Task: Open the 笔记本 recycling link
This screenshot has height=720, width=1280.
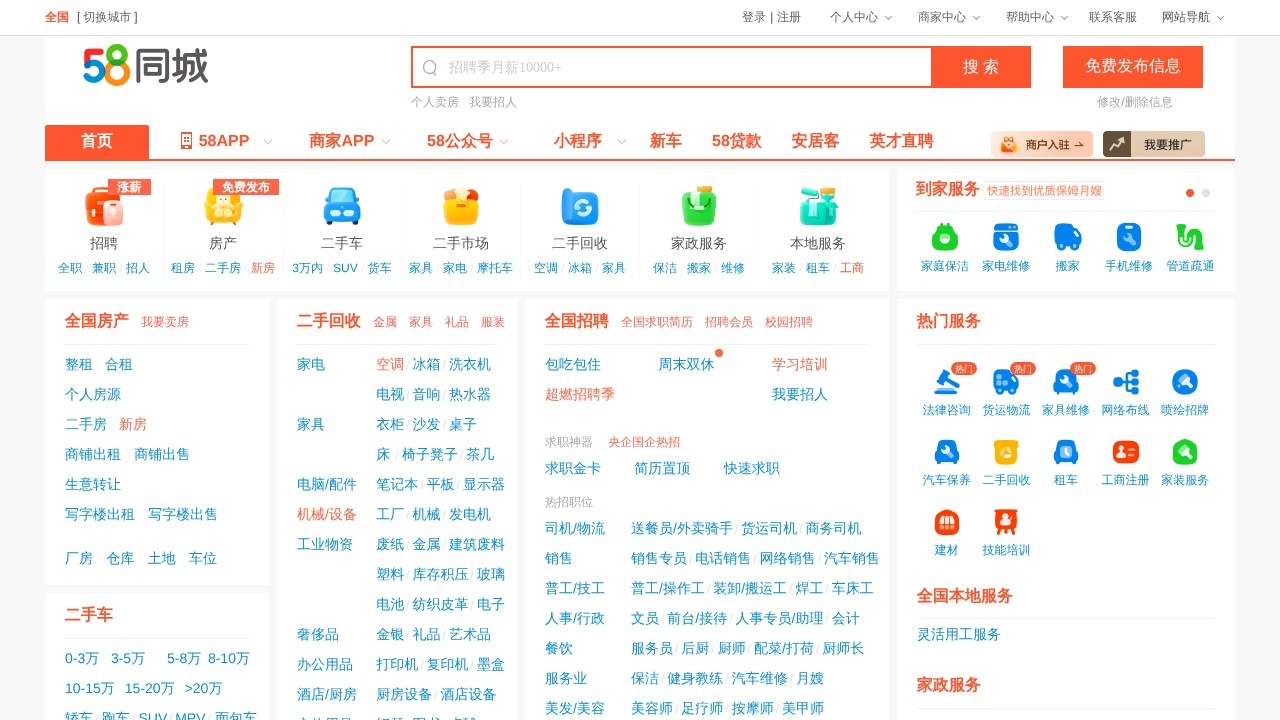Action: [x=397, y=484]
